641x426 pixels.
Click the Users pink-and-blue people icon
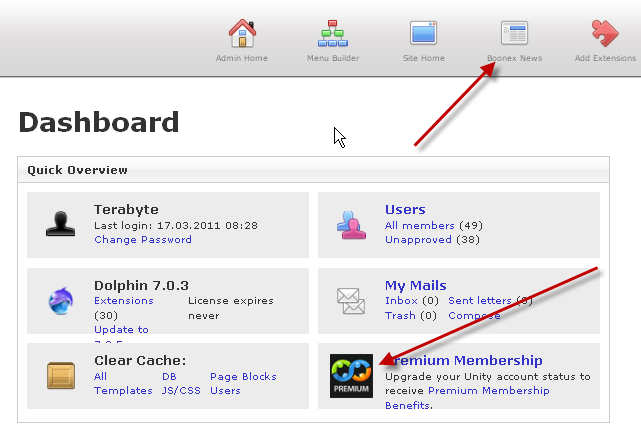coord(351,225)
